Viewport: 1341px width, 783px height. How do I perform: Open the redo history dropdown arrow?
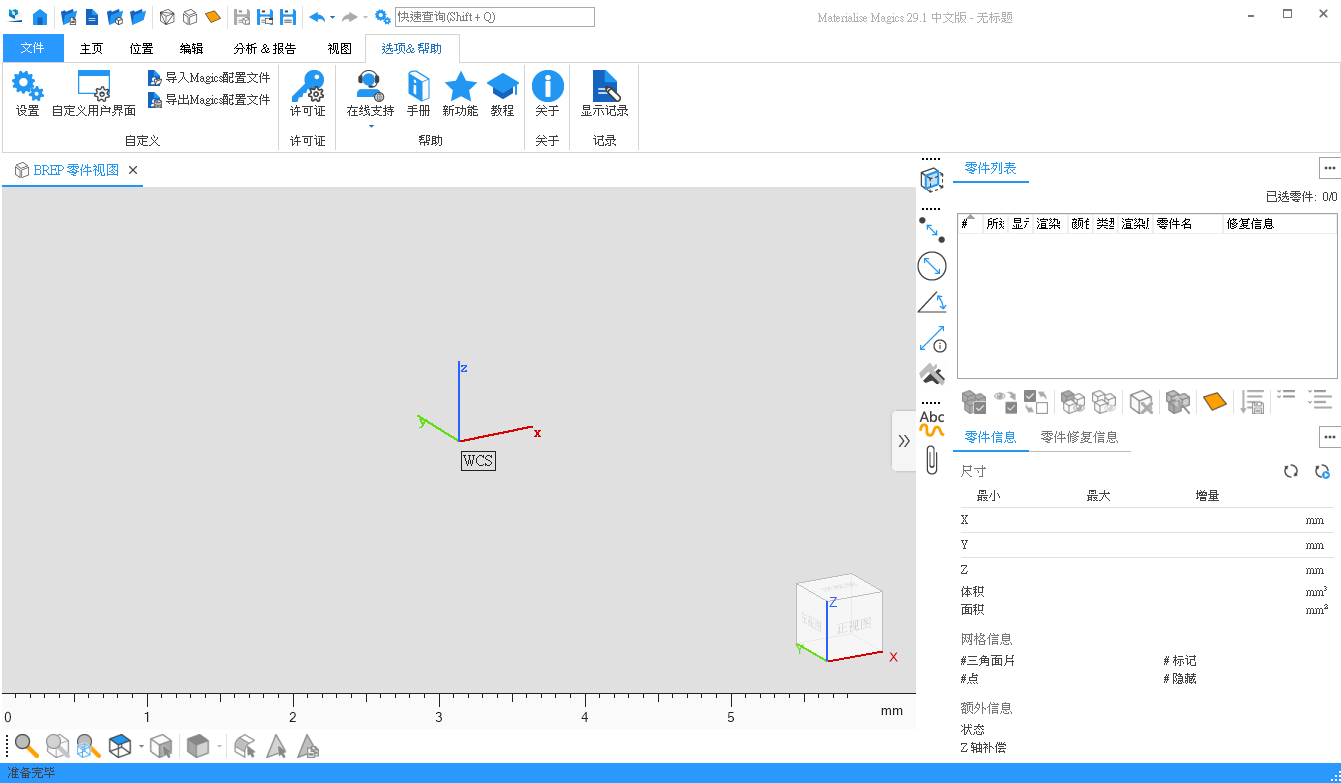click(365, 17)
